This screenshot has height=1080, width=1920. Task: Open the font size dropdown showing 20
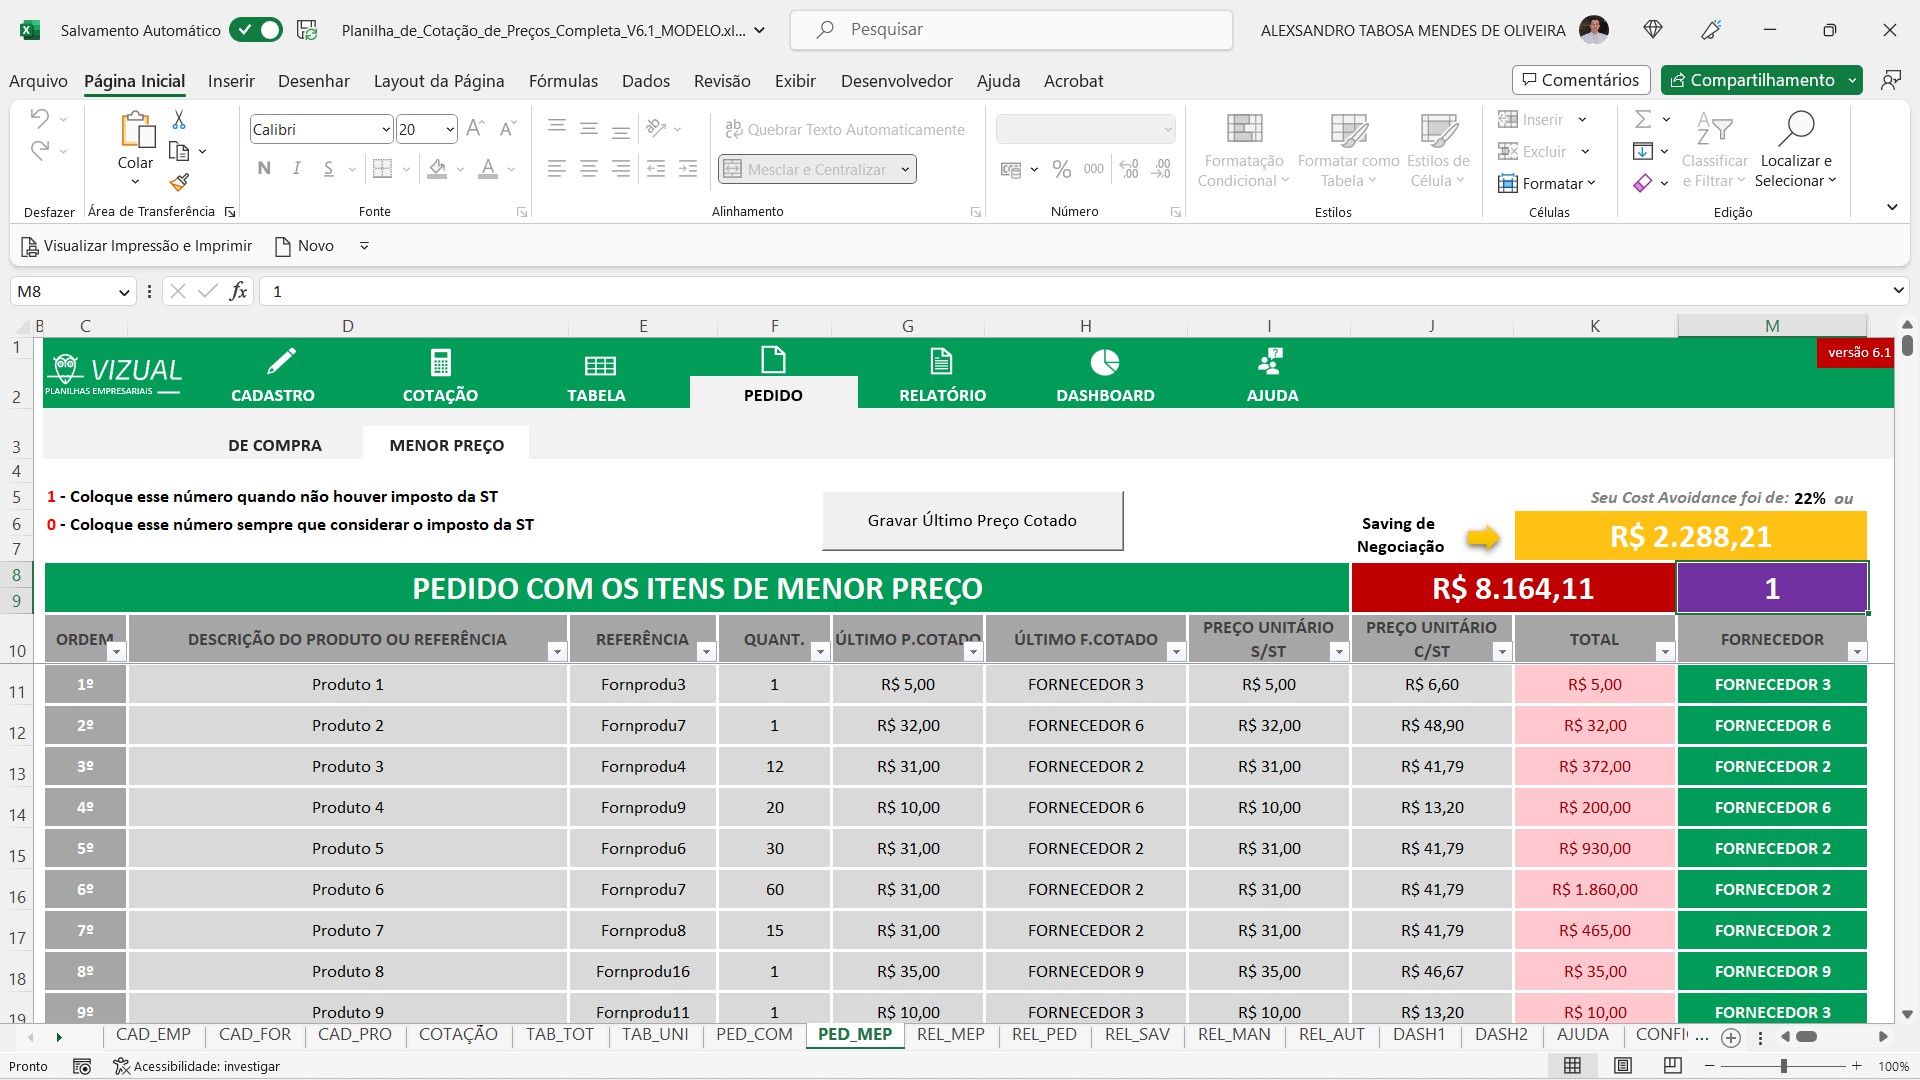(450, 129)
